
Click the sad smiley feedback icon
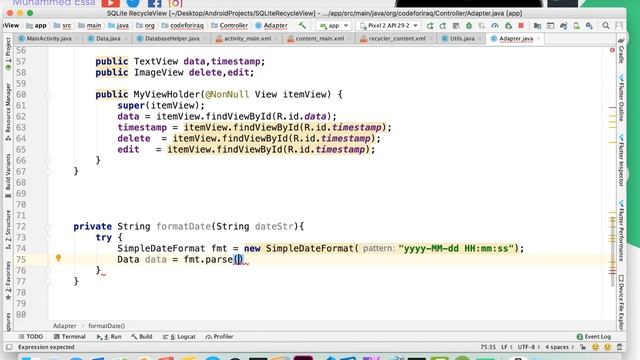[x=608, y=347]
